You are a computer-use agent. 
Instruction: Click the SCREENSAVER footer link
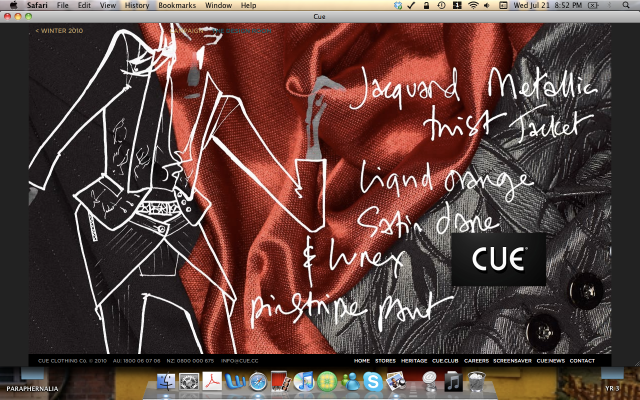(512, 361)
